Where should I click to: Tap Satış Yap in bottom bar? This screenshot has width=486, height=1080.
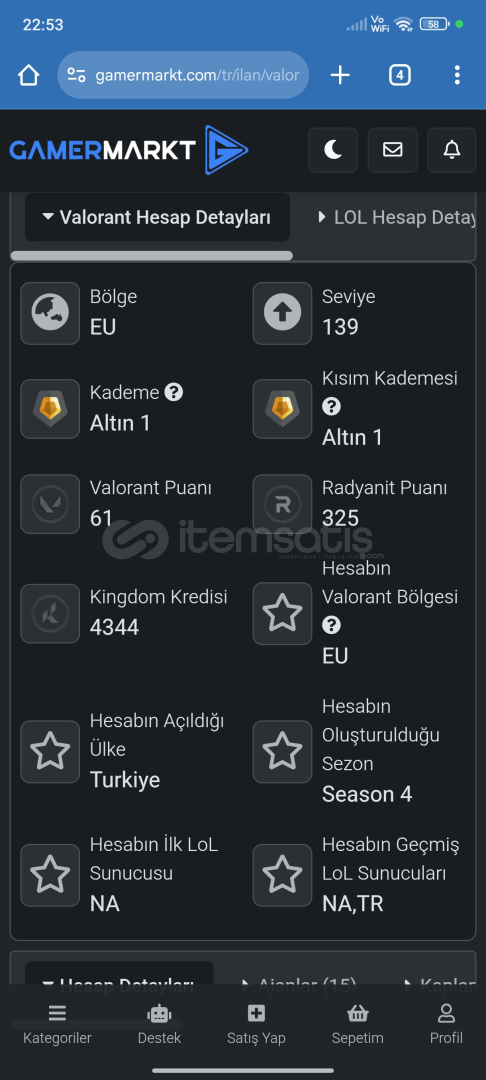tap(256, 1025)
